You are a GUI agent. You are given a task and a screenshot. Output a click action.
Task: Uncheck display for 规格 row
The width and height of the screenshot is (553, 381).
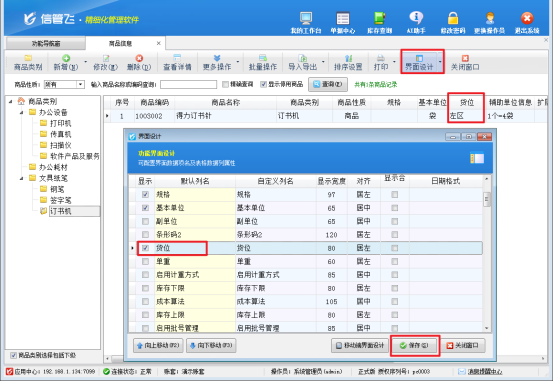[x=145, y=194]
